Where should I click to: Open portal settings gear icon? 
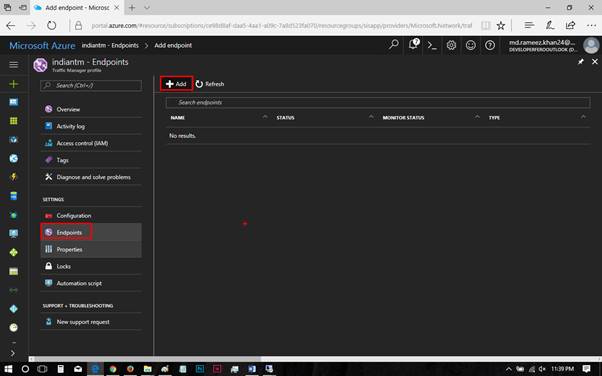452,45
